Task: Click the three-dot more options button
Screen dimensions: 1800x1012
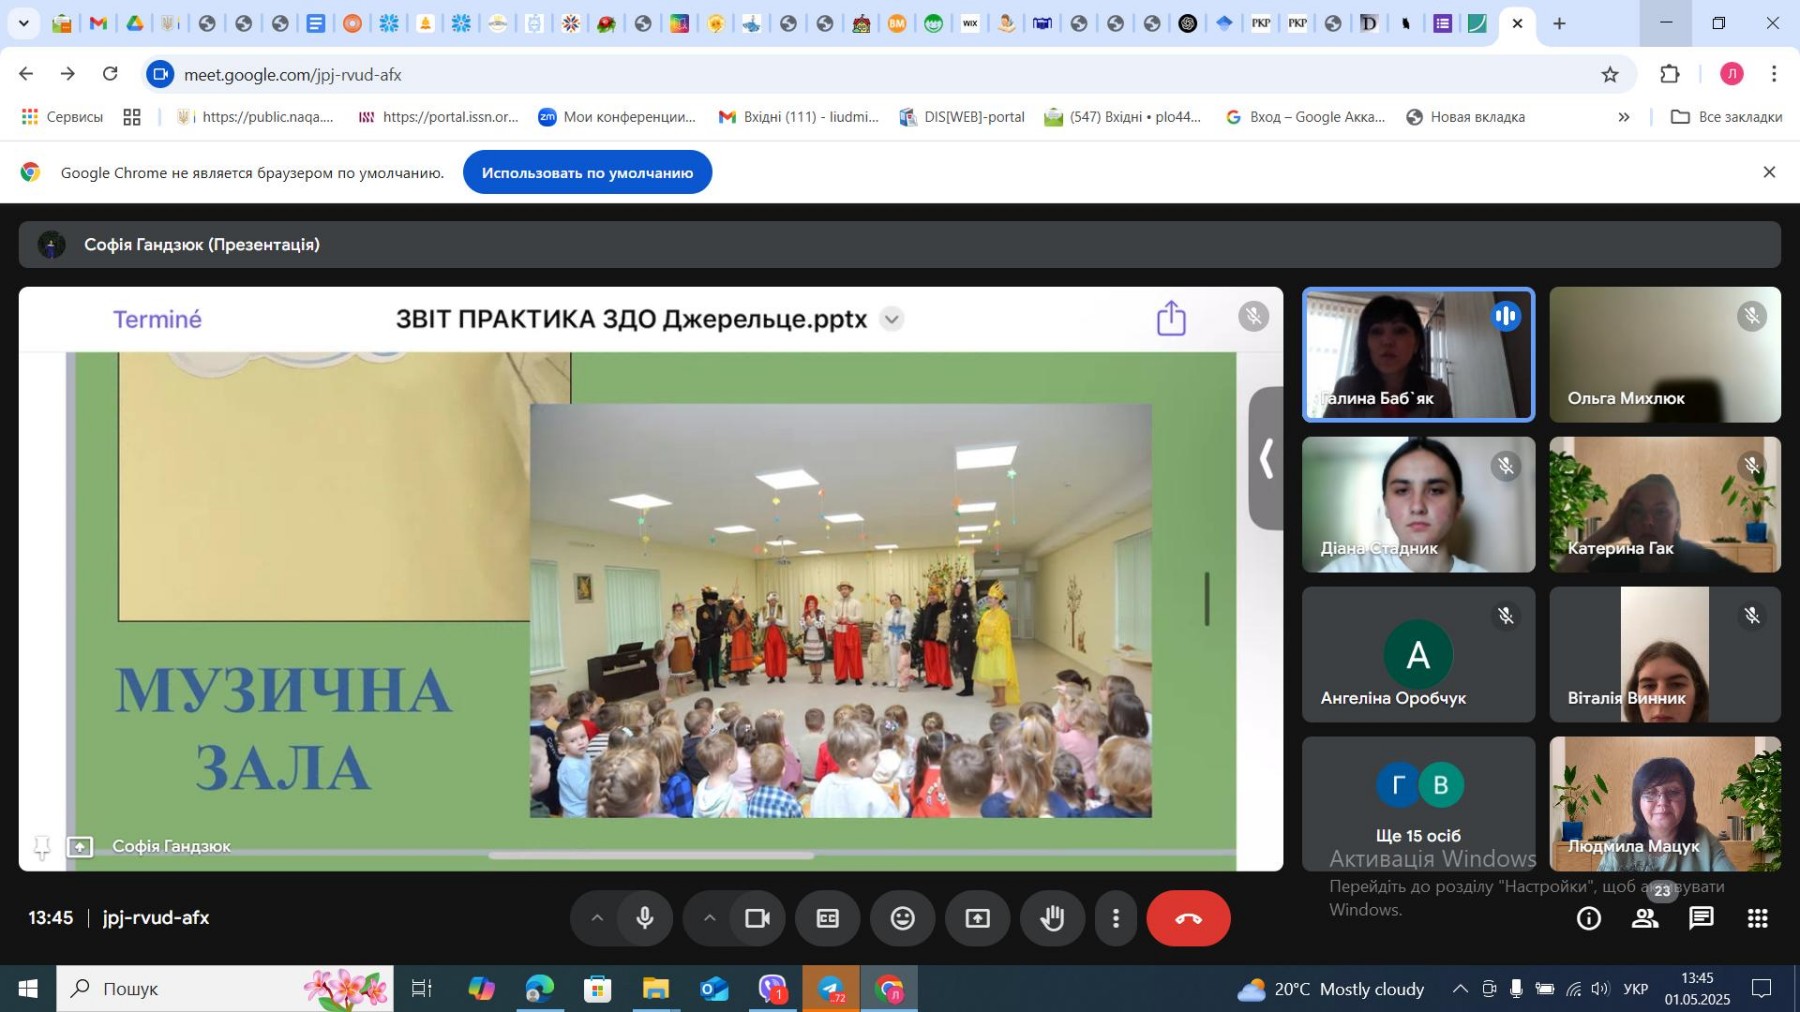Action: 1116,918
